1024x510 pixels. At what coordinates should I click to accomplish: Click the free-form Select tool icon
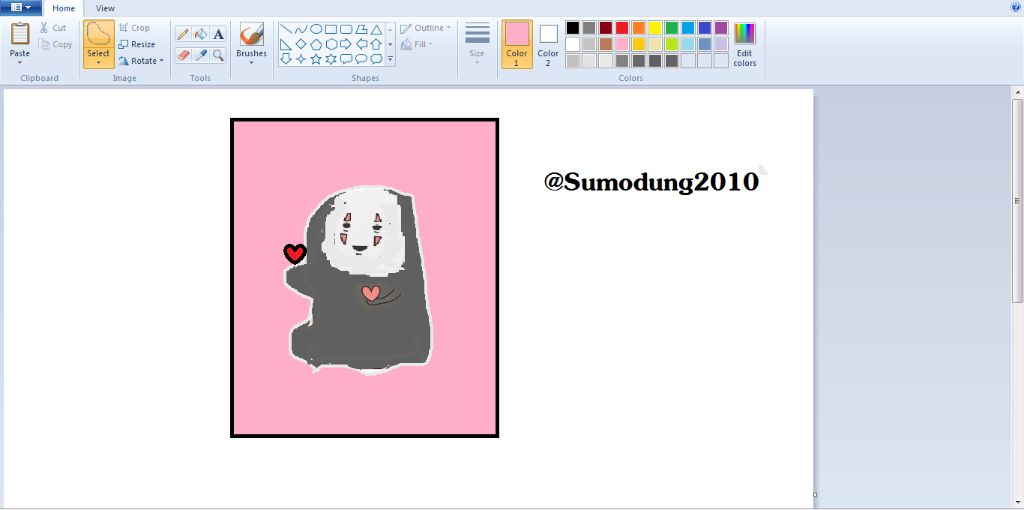pyautogui.click(x=99, y=34)
